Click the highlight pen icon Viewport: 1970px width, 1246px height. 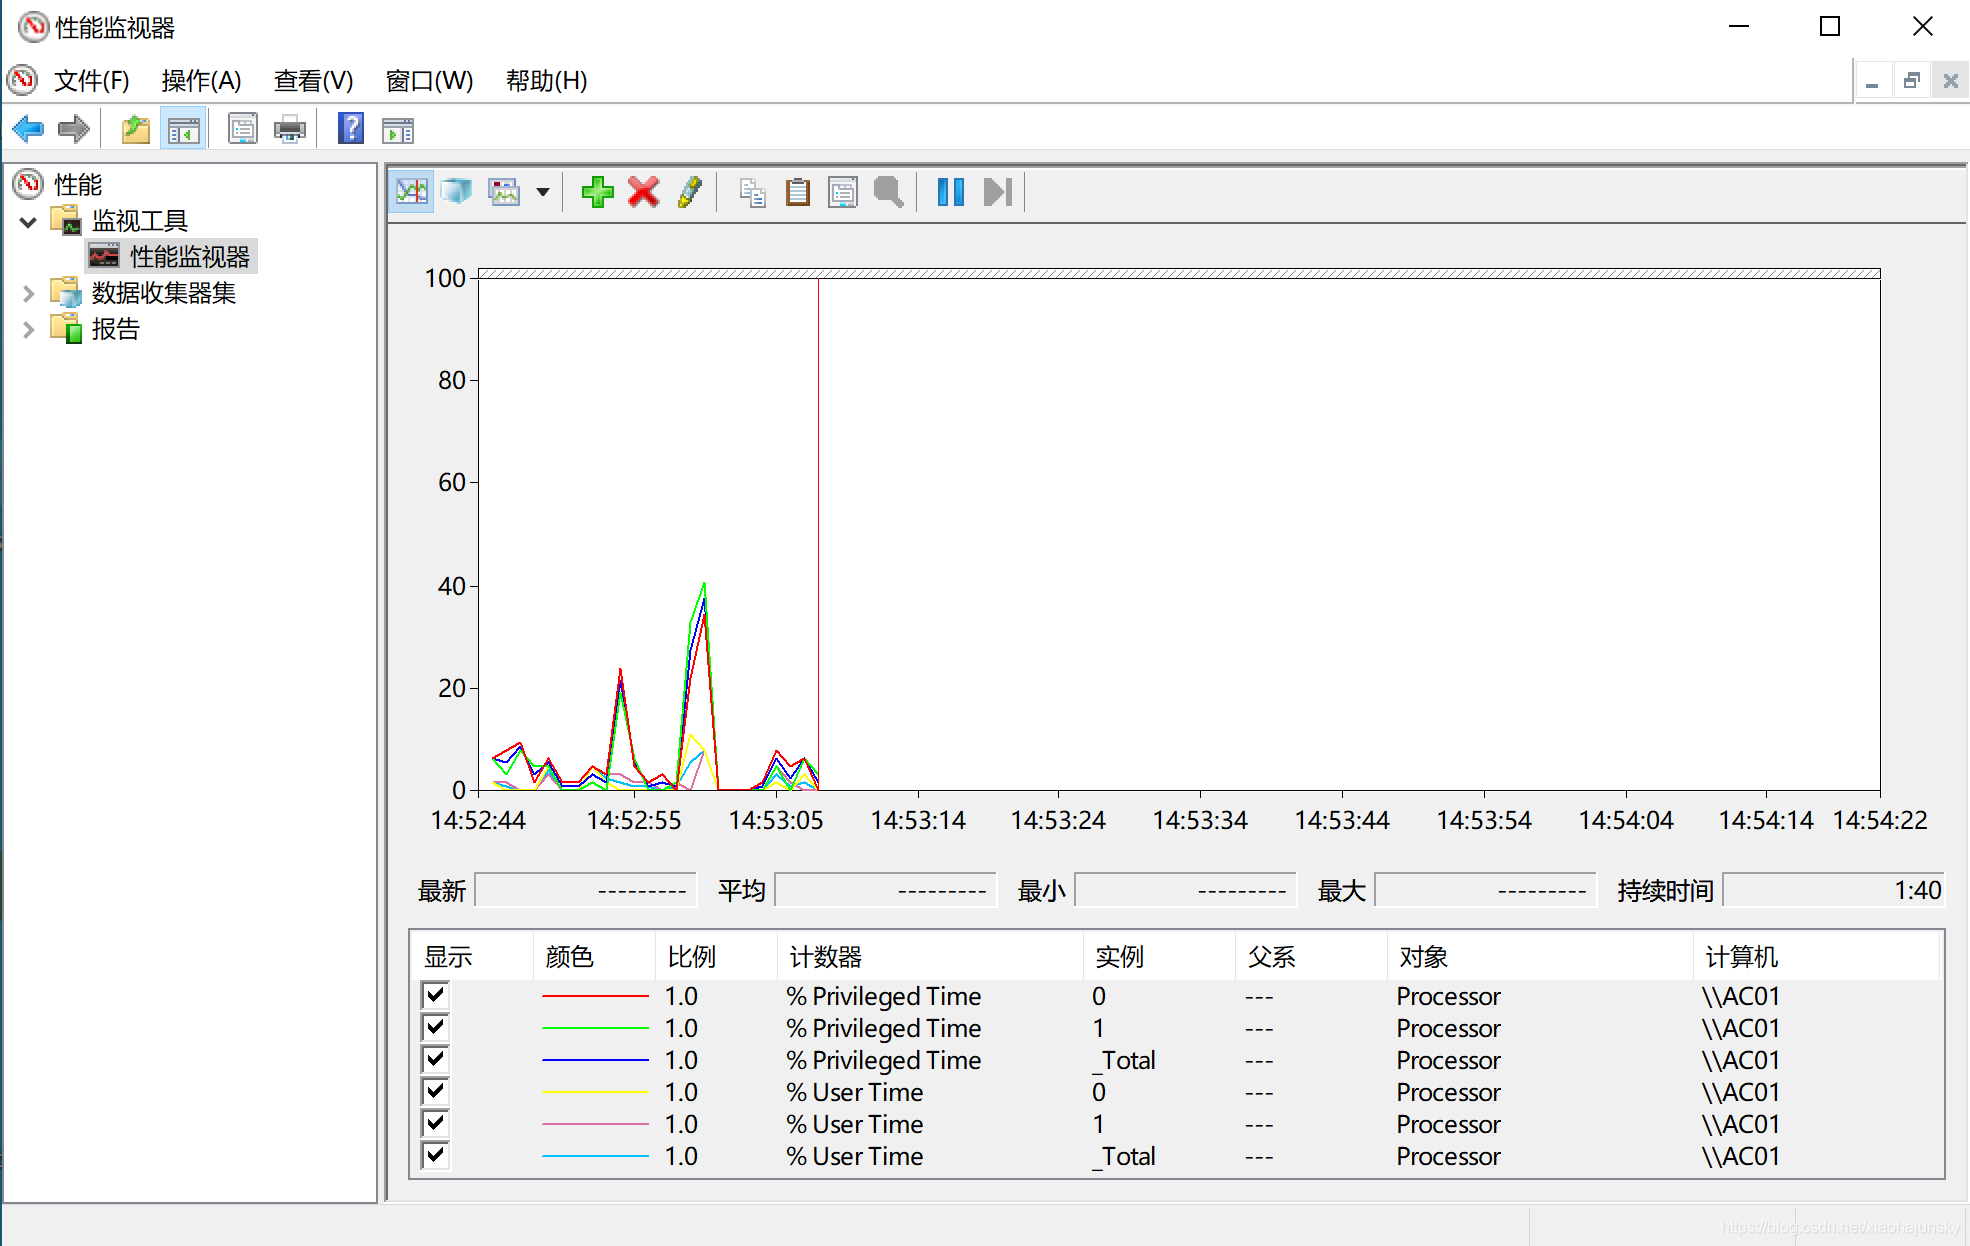pos(689,192)
